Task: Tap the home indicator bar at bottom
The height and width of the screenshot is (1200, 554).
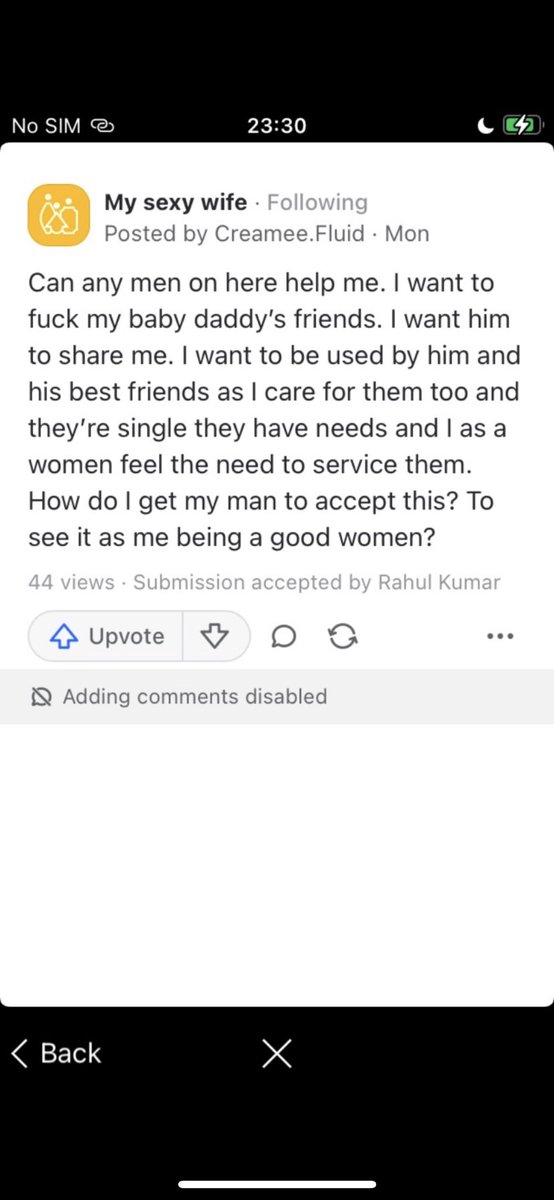Action: click(x=277, y=1185)
